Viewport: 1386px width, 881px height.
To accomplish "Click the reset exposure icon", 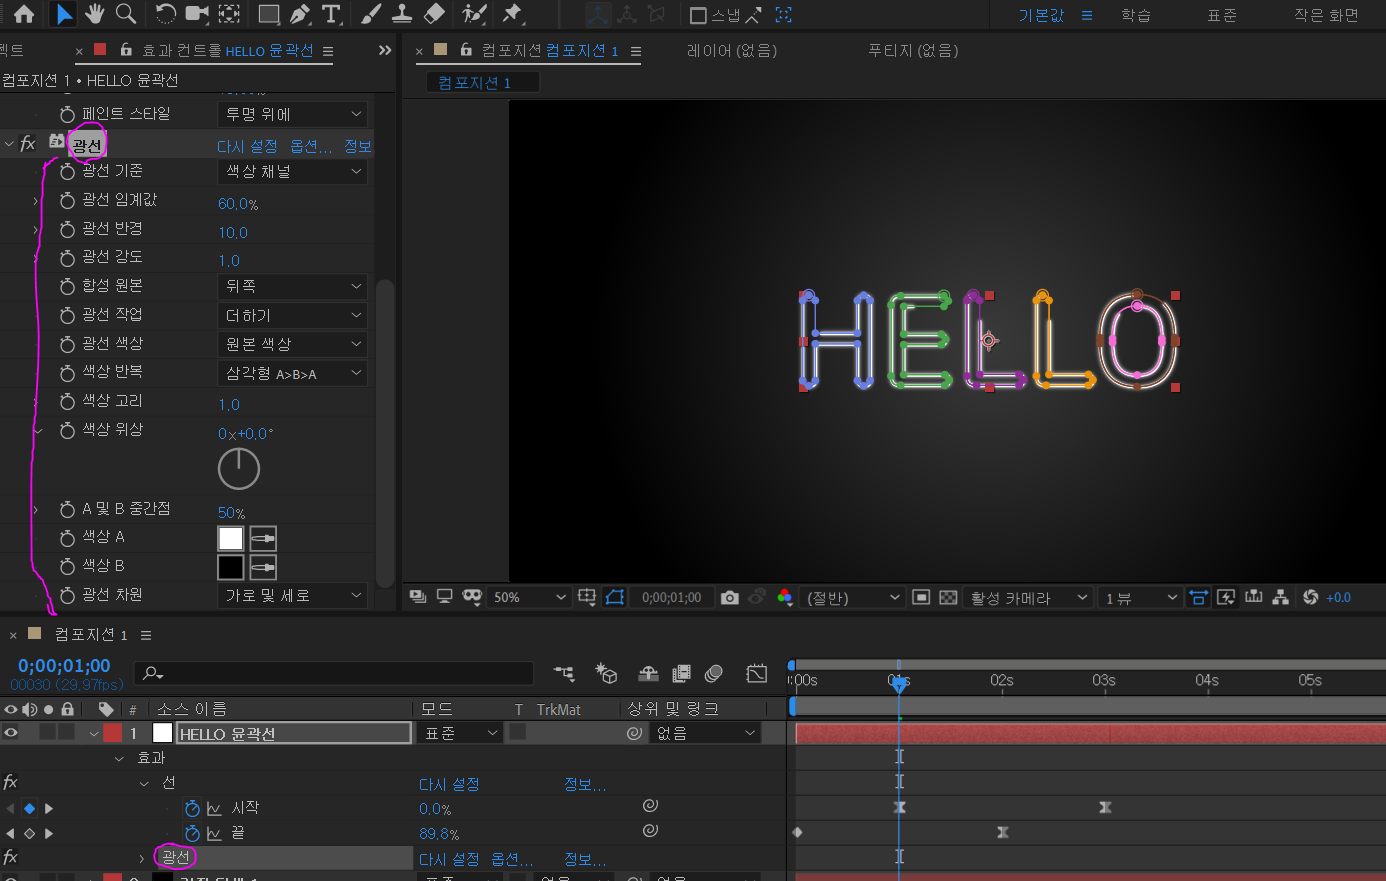I will 1311,598.
